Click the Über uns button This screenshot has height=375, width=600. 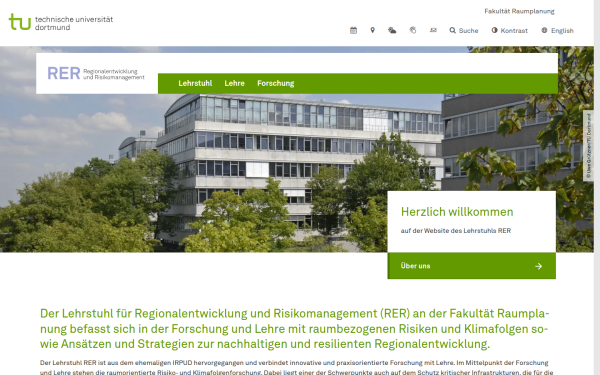pyautogui.click(x=471, y=266)
